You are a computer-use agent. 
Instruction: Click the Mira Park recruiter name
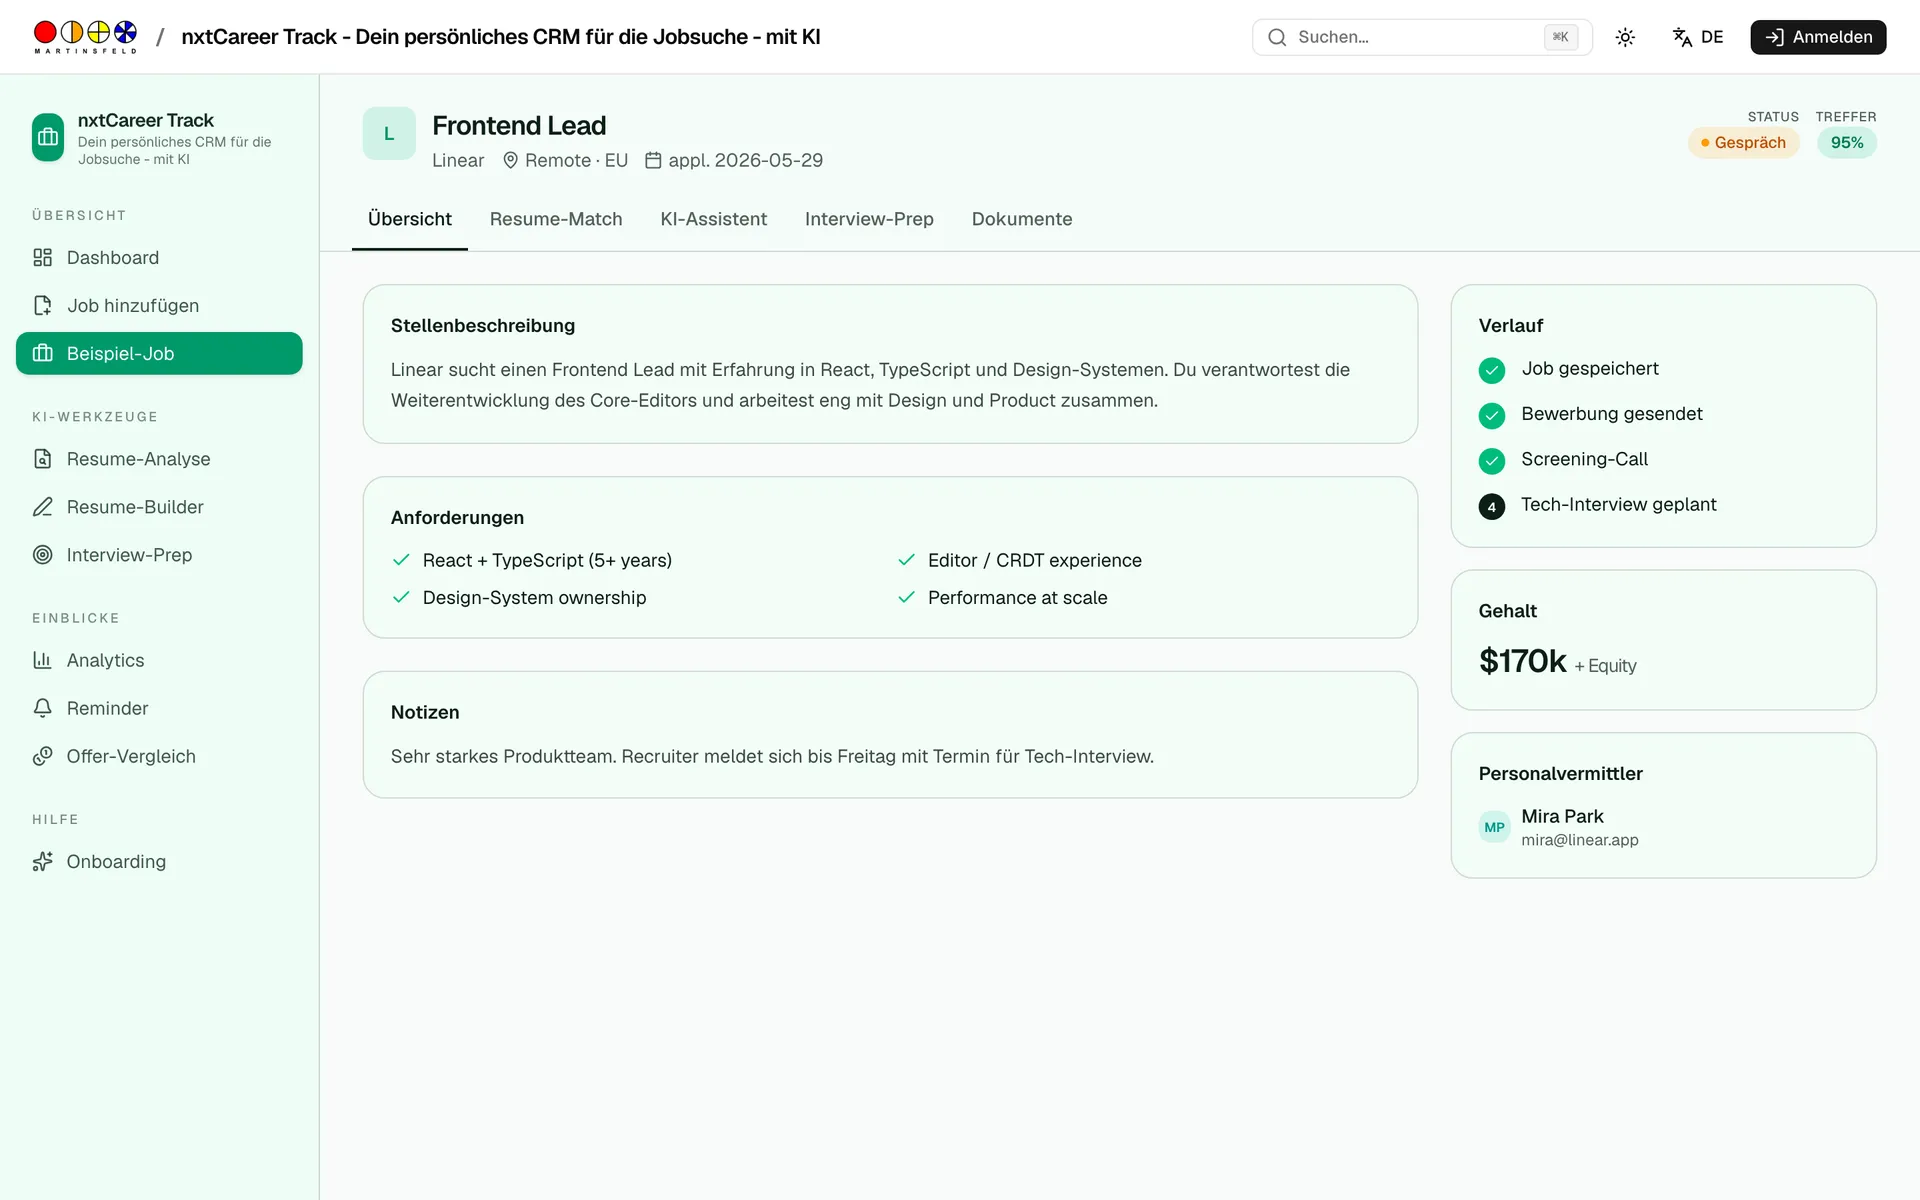1562,816
